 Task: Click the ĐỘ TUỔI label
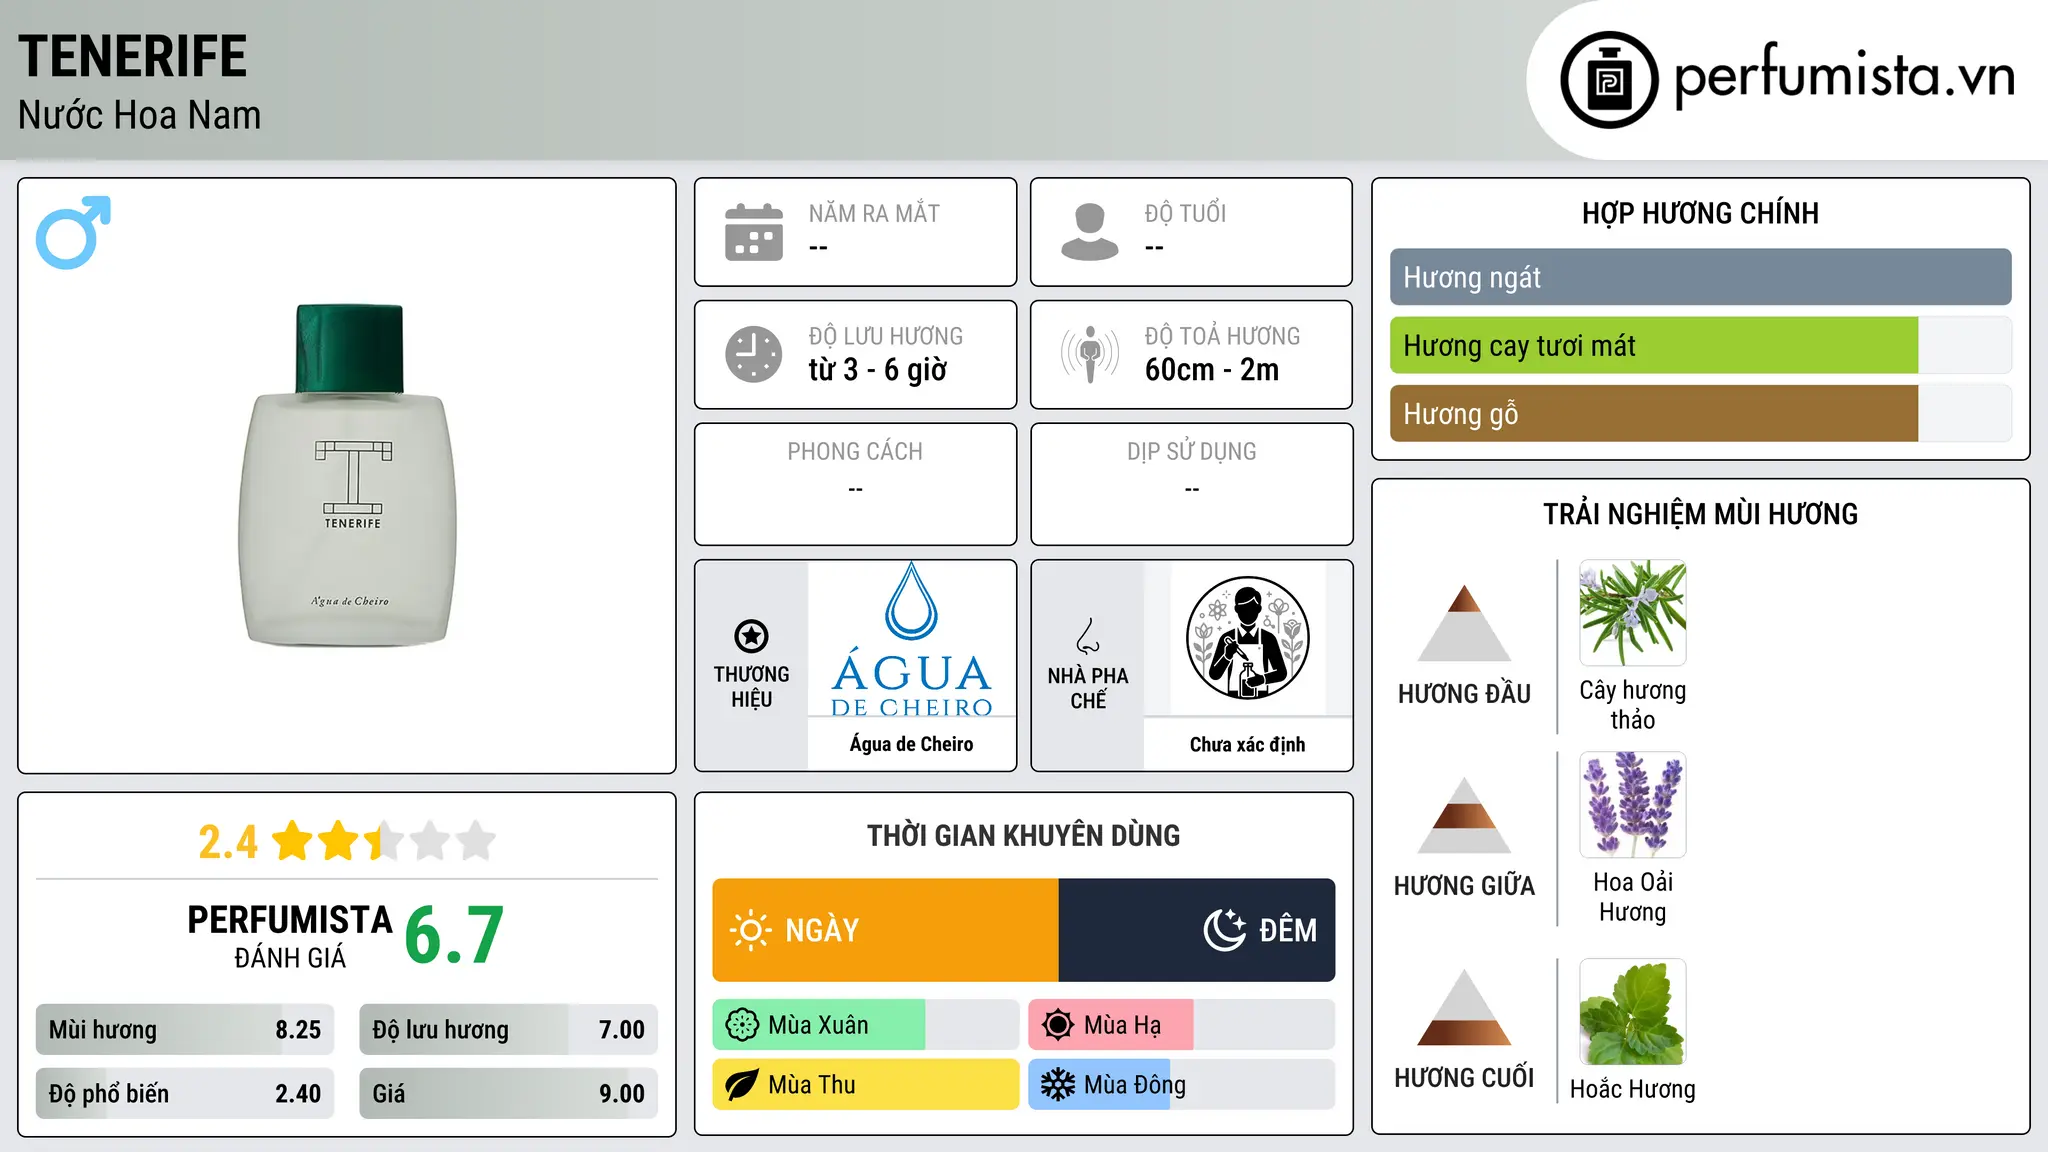[x=1185, y=213]
